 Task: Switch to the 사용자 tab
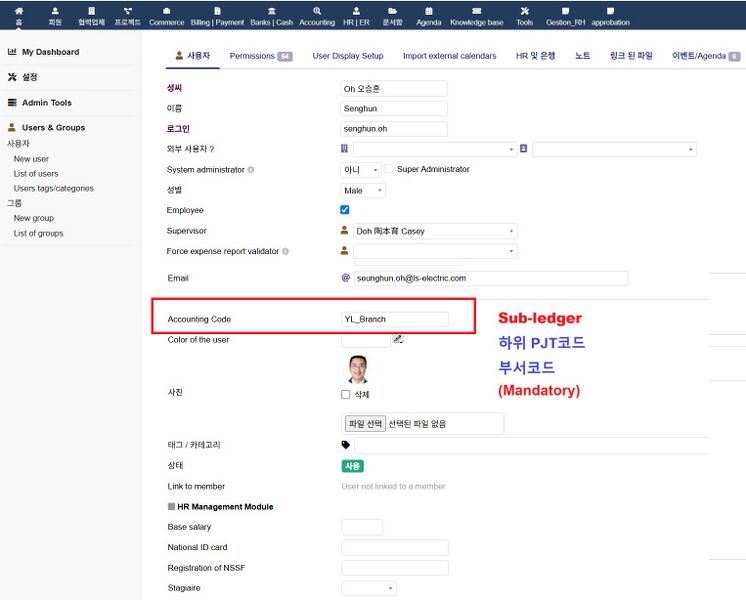pyautogui.click(x=193, y=56)
